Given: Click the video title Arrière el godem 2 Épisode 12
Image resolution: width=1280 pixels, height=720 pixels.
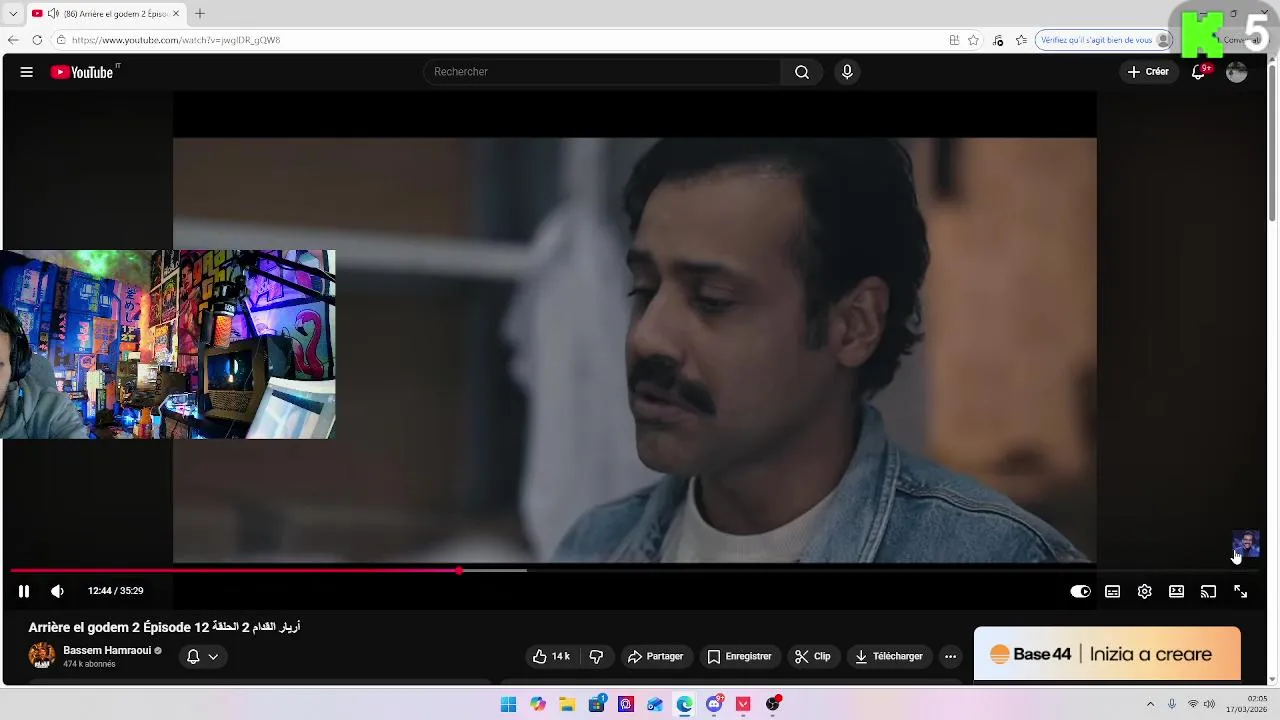Looking at the screenshot, I should tap(164, 628).
